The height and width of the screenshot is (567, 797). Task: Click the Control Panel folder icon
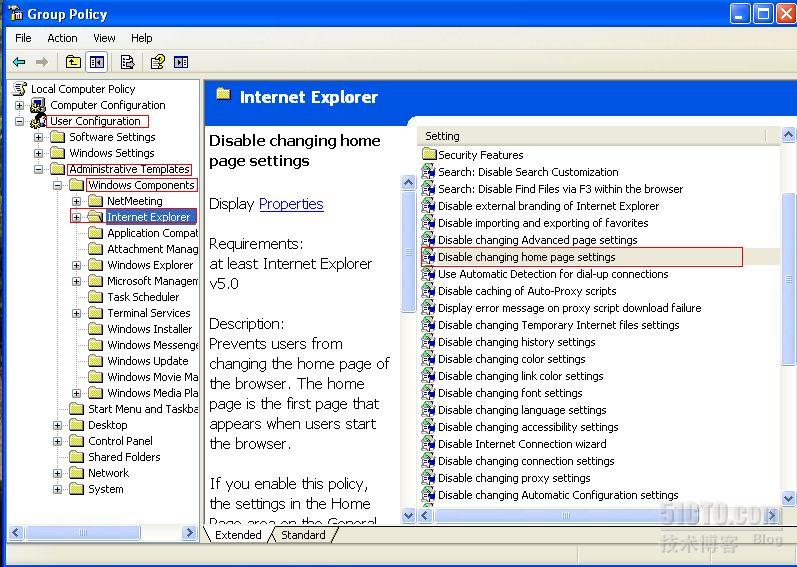(x=76, y=440)
